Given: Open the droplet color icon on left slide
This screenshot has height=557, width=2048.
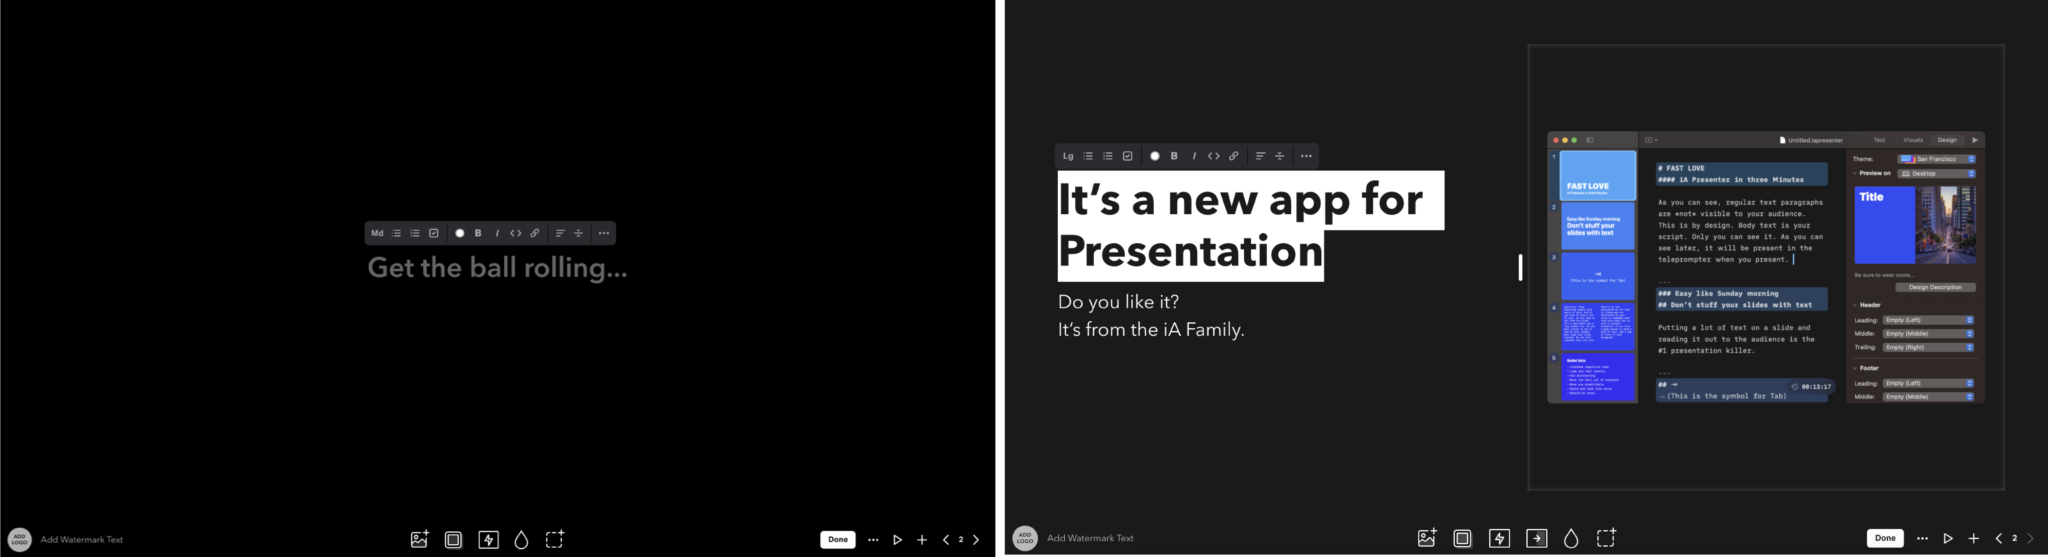Looking at the screenshot, I should (x=521, y=539).
